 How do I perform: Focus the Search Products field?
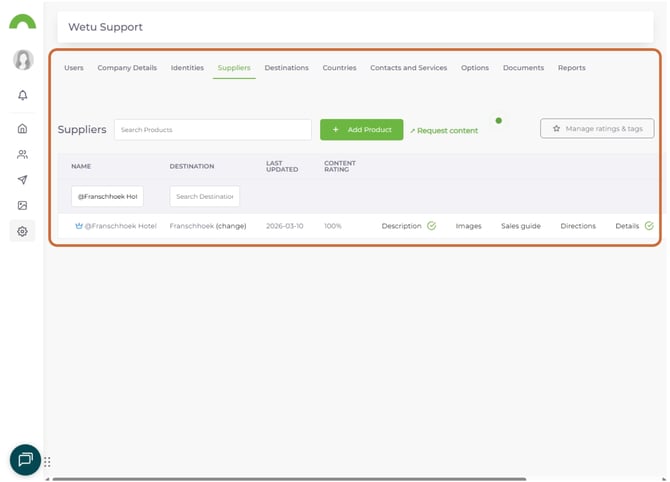tap(212, 130)
